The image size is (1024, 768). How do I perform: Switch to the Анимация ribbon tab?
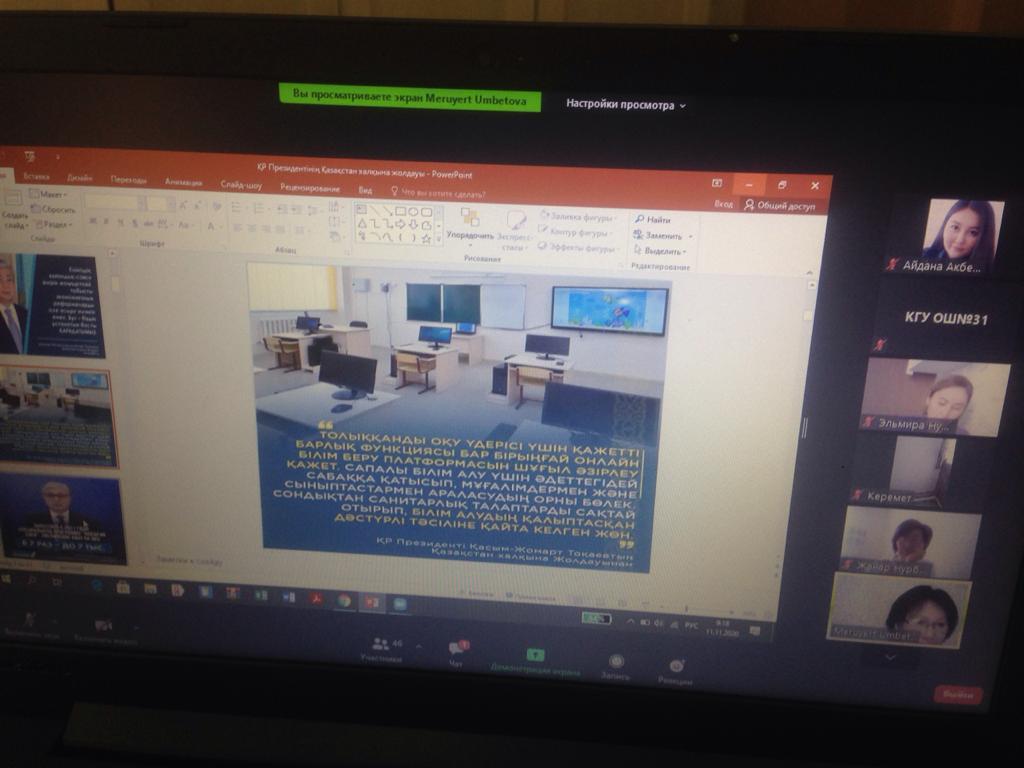click(x=183, y=182)
